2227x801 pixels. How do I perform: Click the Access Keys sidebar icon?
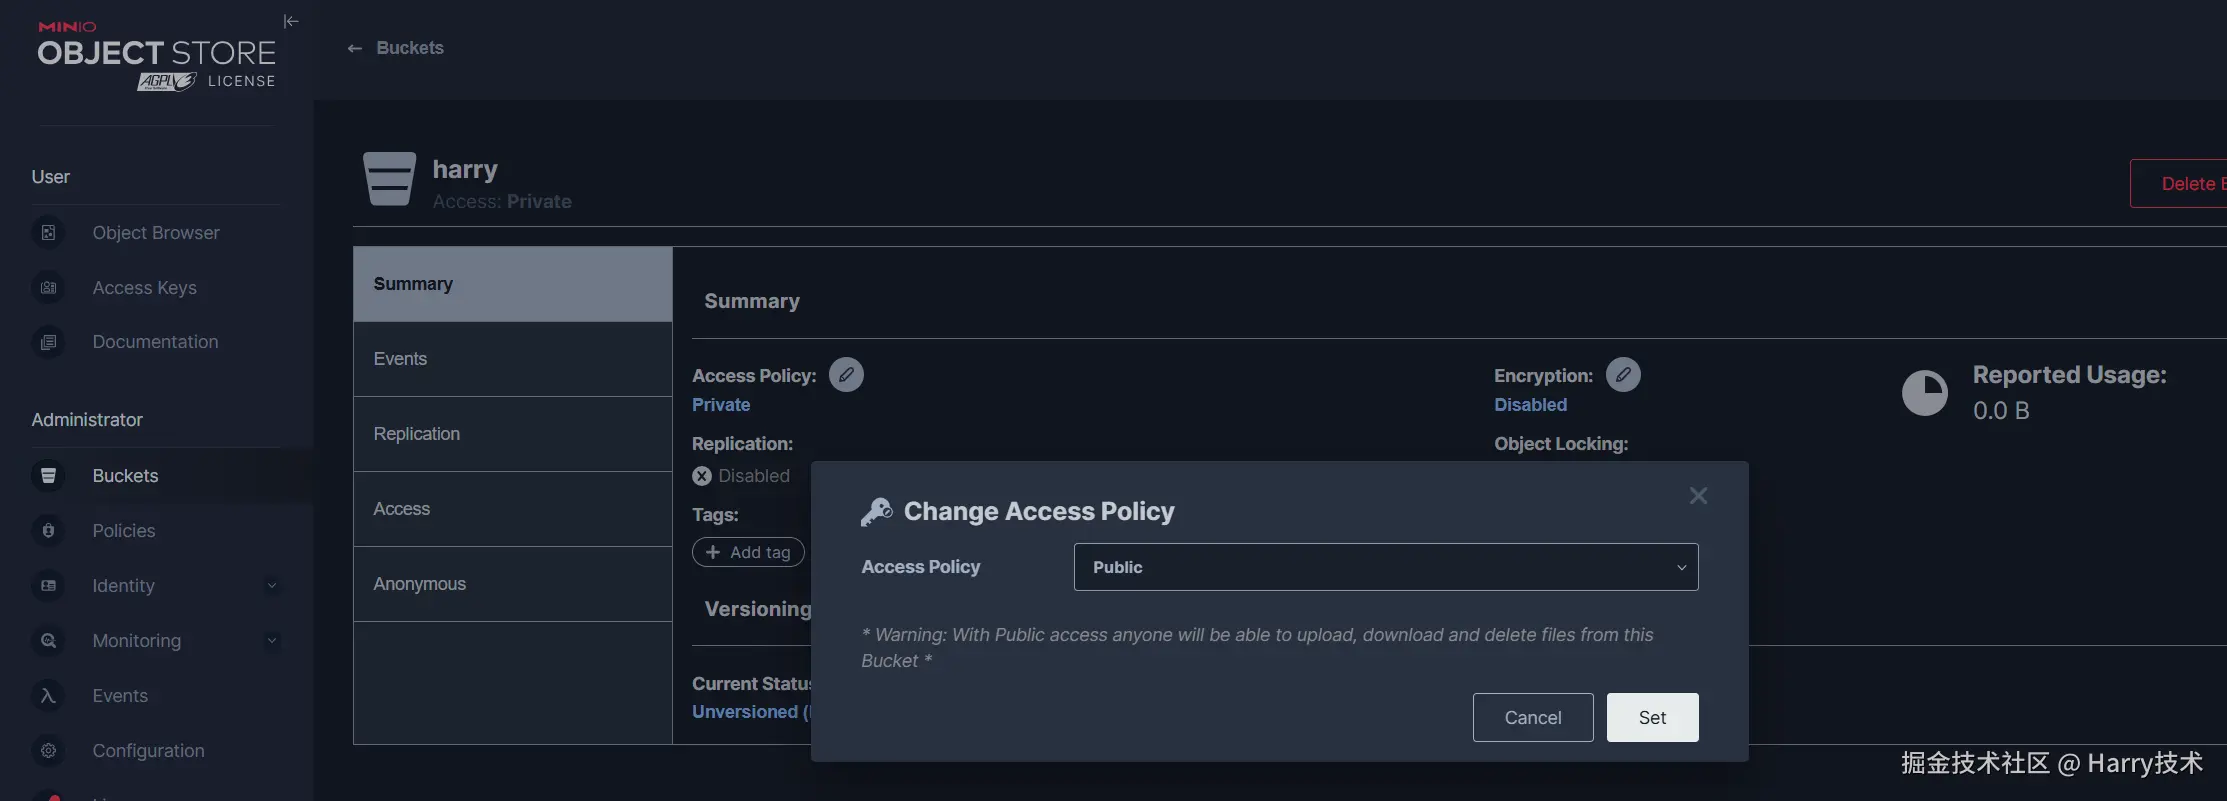(48, 288)
